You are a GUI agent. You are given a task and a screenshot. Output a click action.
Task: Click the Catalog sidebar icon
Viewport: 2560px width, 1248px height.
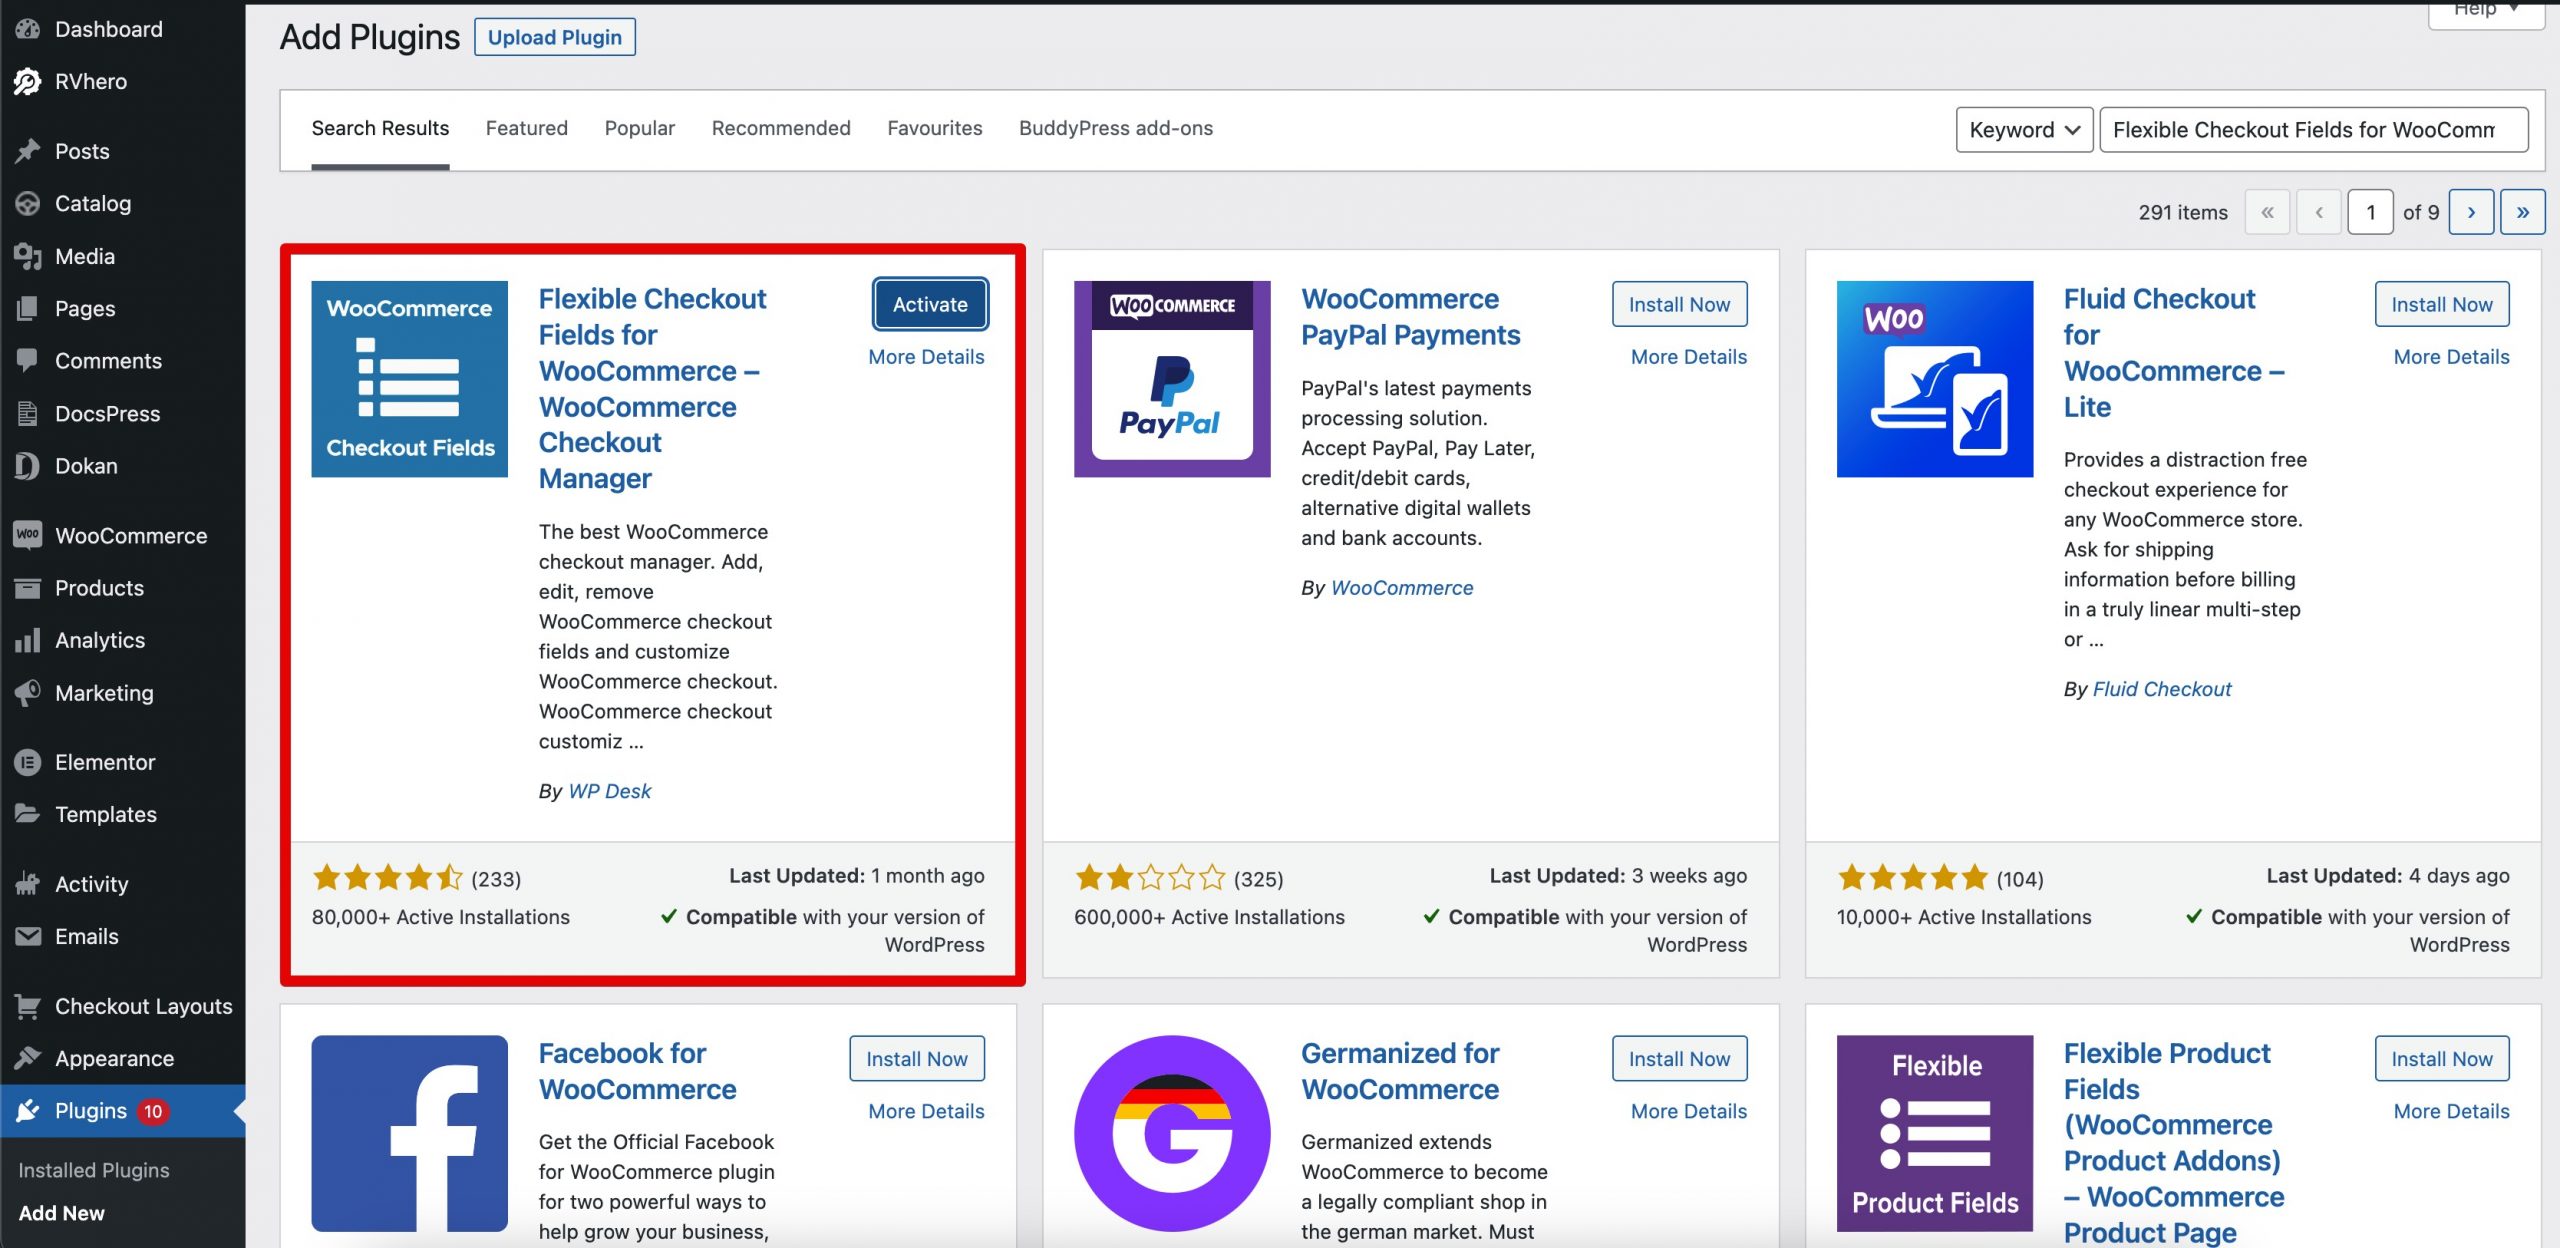(x=28, y=203)
